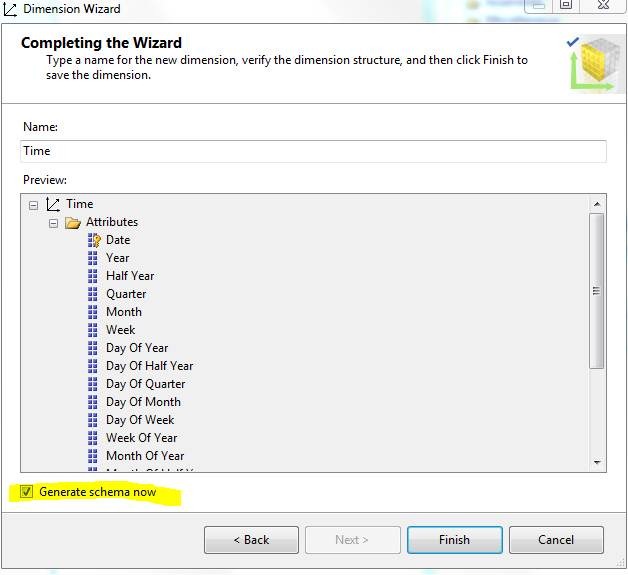Screen dimensions: 628x575
Task: Select the Attributes folder icon
Action: coord(73,222)
